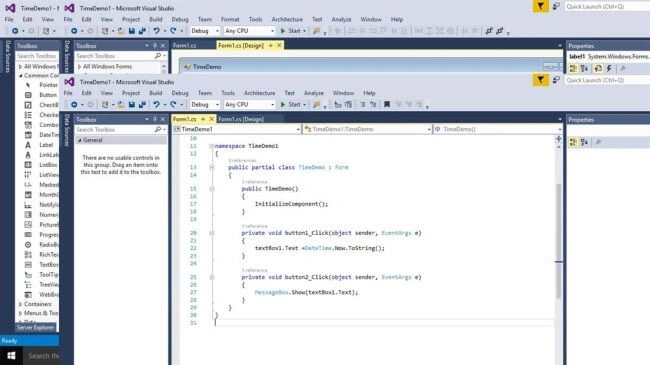Collapse button1_Click method on line 20

tap(211, 233)
